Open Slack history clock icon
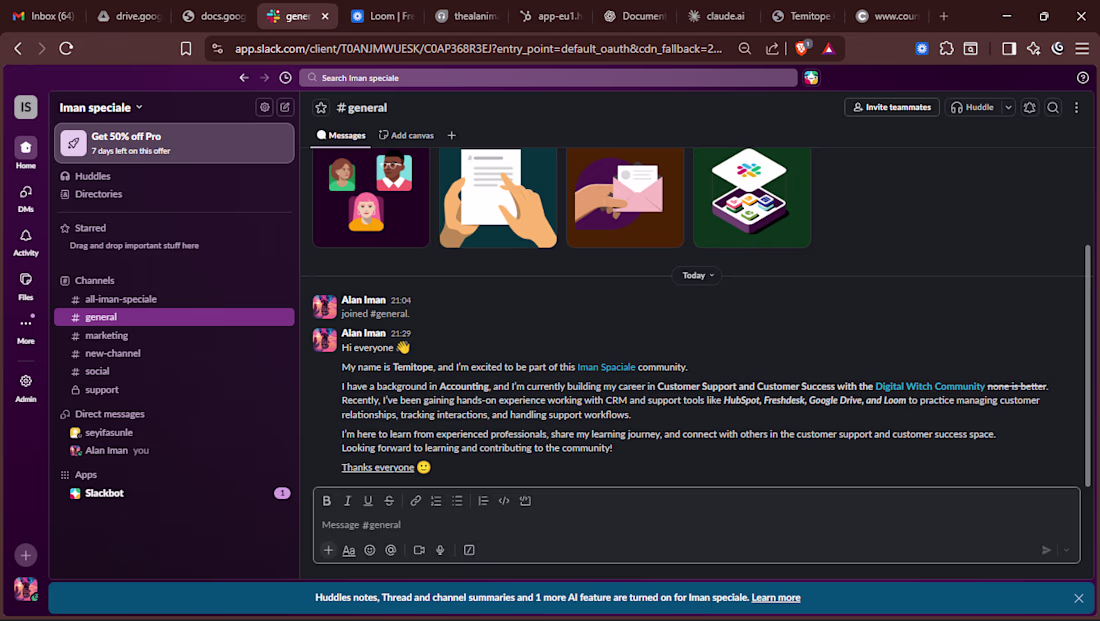 click(x=286, y=78)
